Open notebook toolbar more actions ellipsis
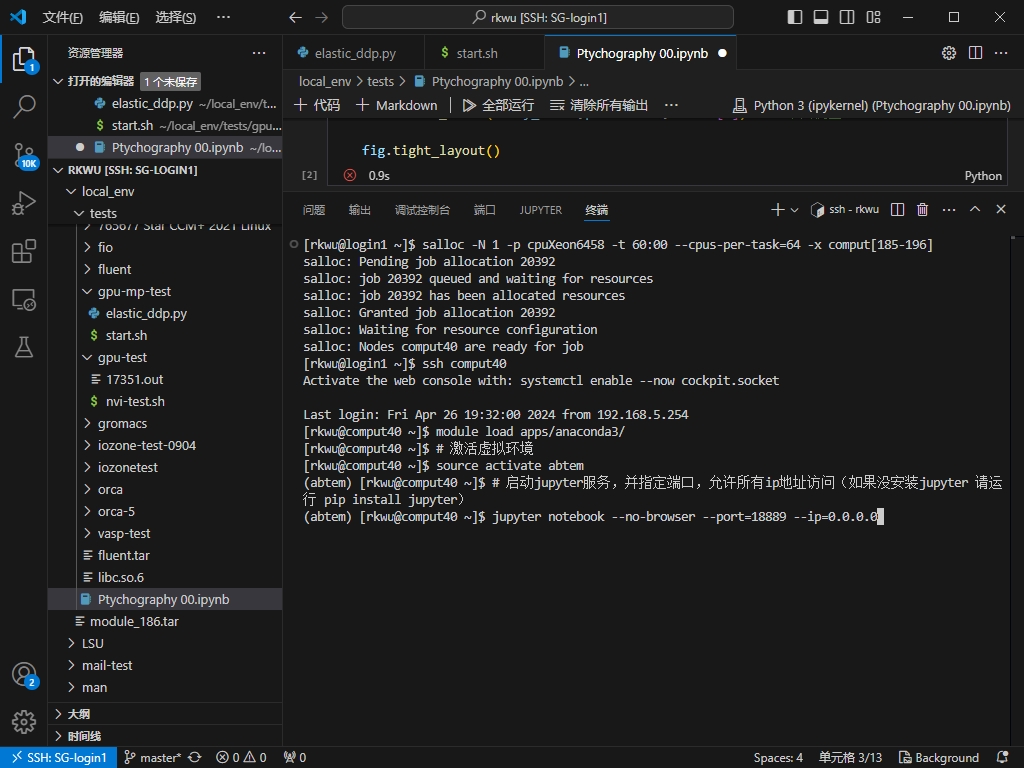The width and height of the screenshot is (1024, 768). tap(671, 105)
